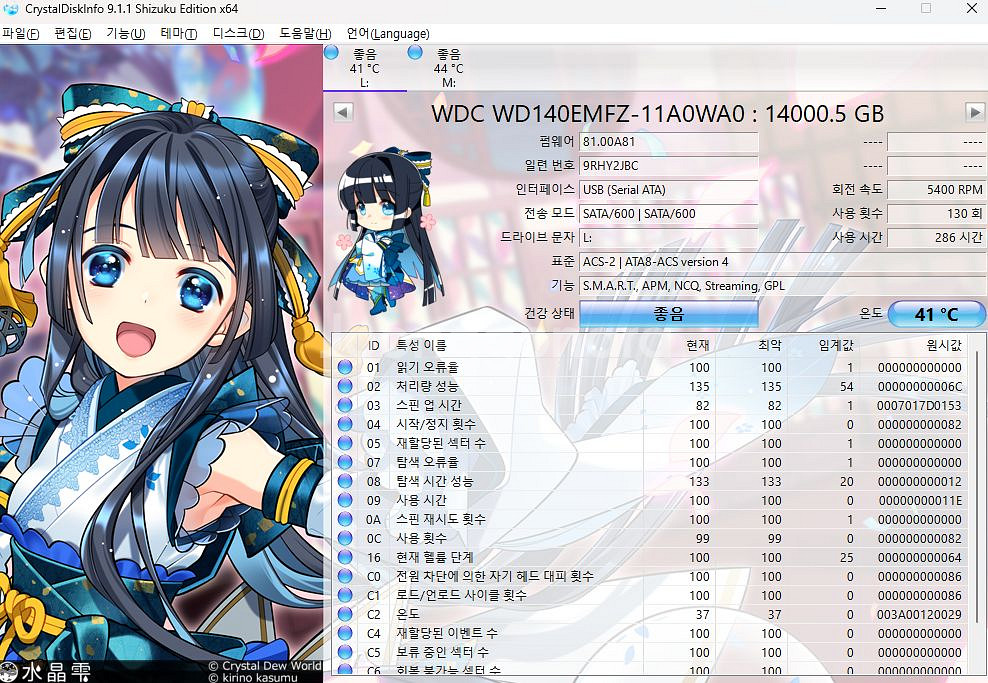Click the features field S.M.A.R.T., APM, NCQ
988x683 pixels.
tap(782, 285)
